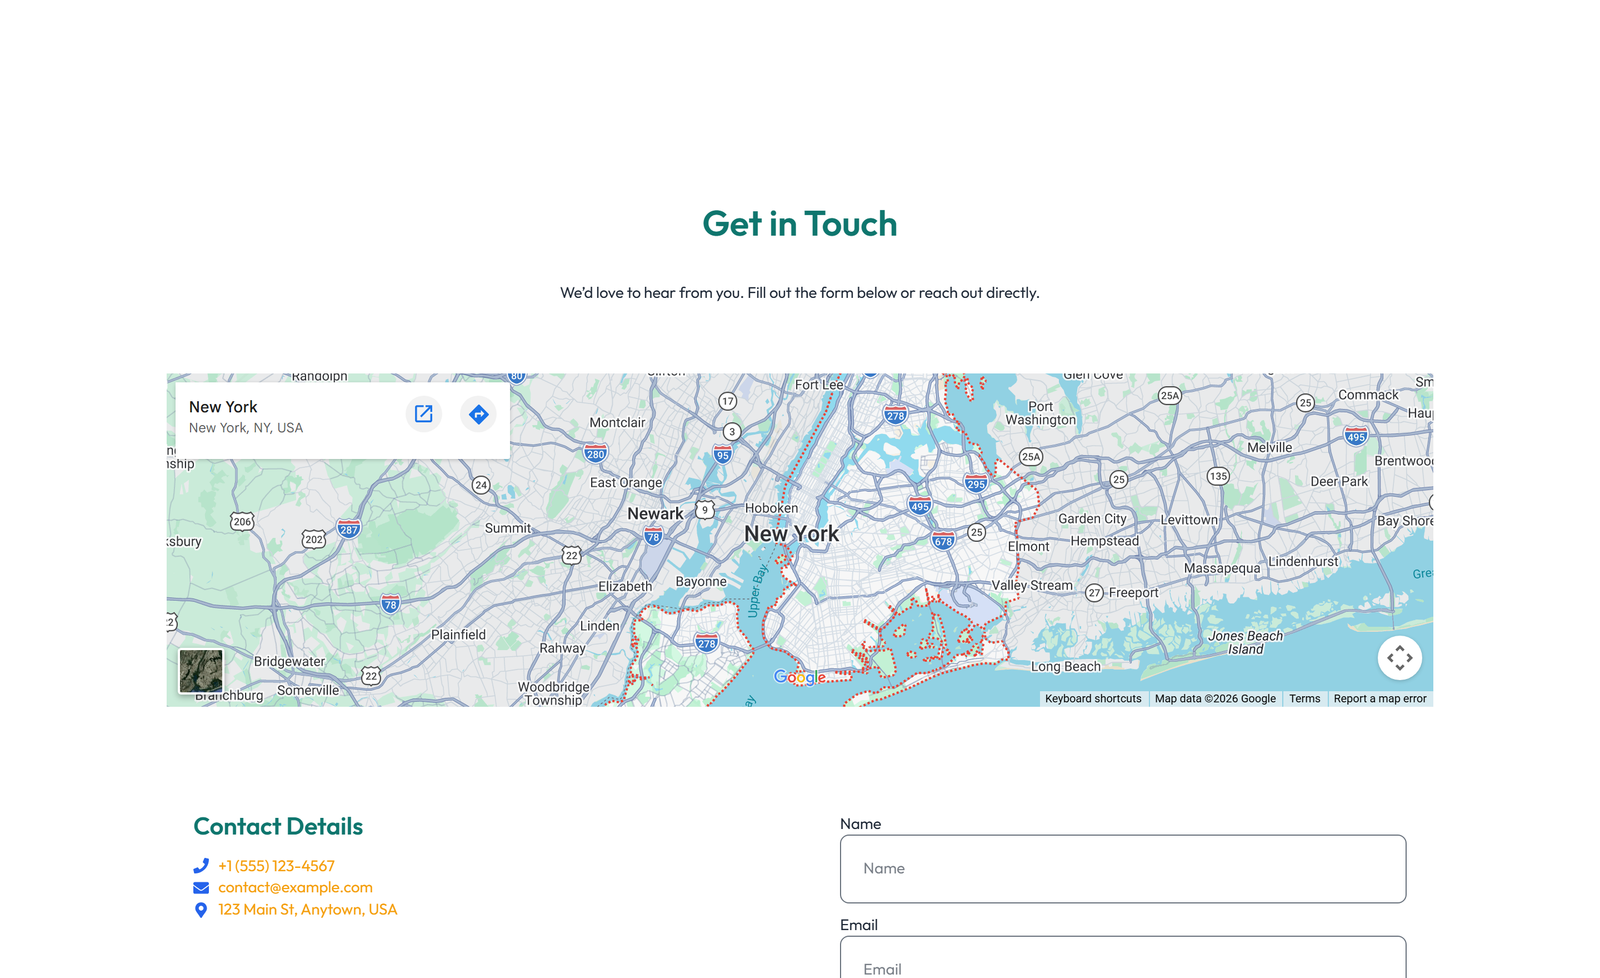Email contact@example.com
The width and height of the screenshot is (1600, 978).
click(x=294, y=888)
